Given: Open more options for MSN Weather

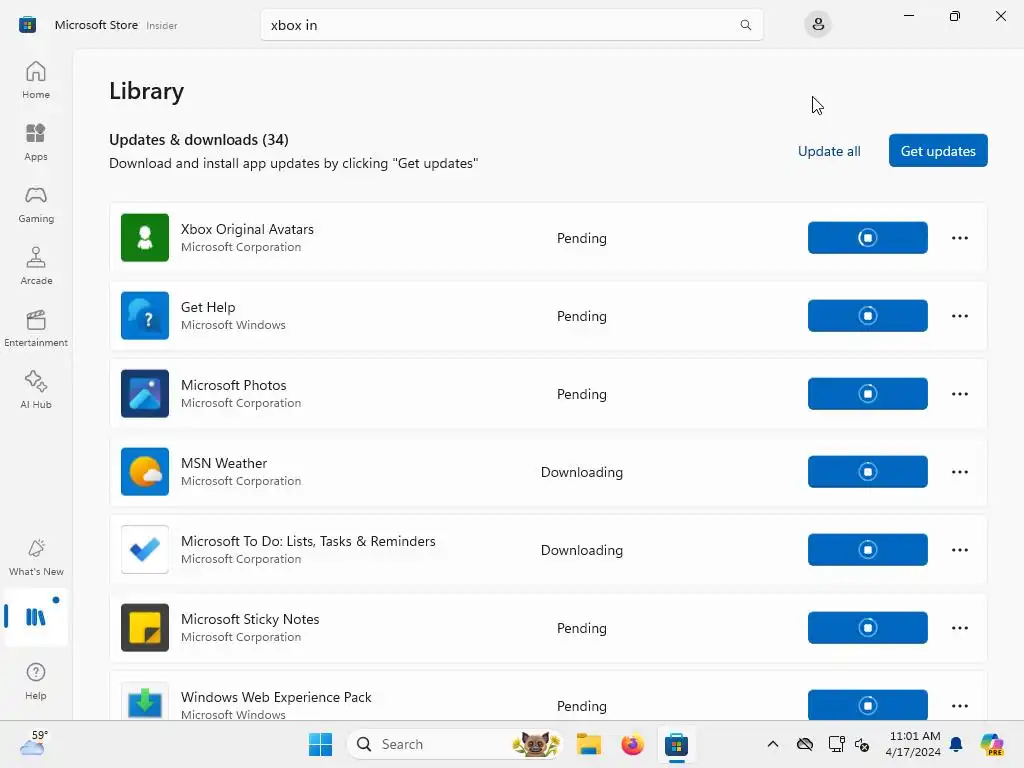Looking at the screenshot, I should pyautogui.click(x=959, y=472).
